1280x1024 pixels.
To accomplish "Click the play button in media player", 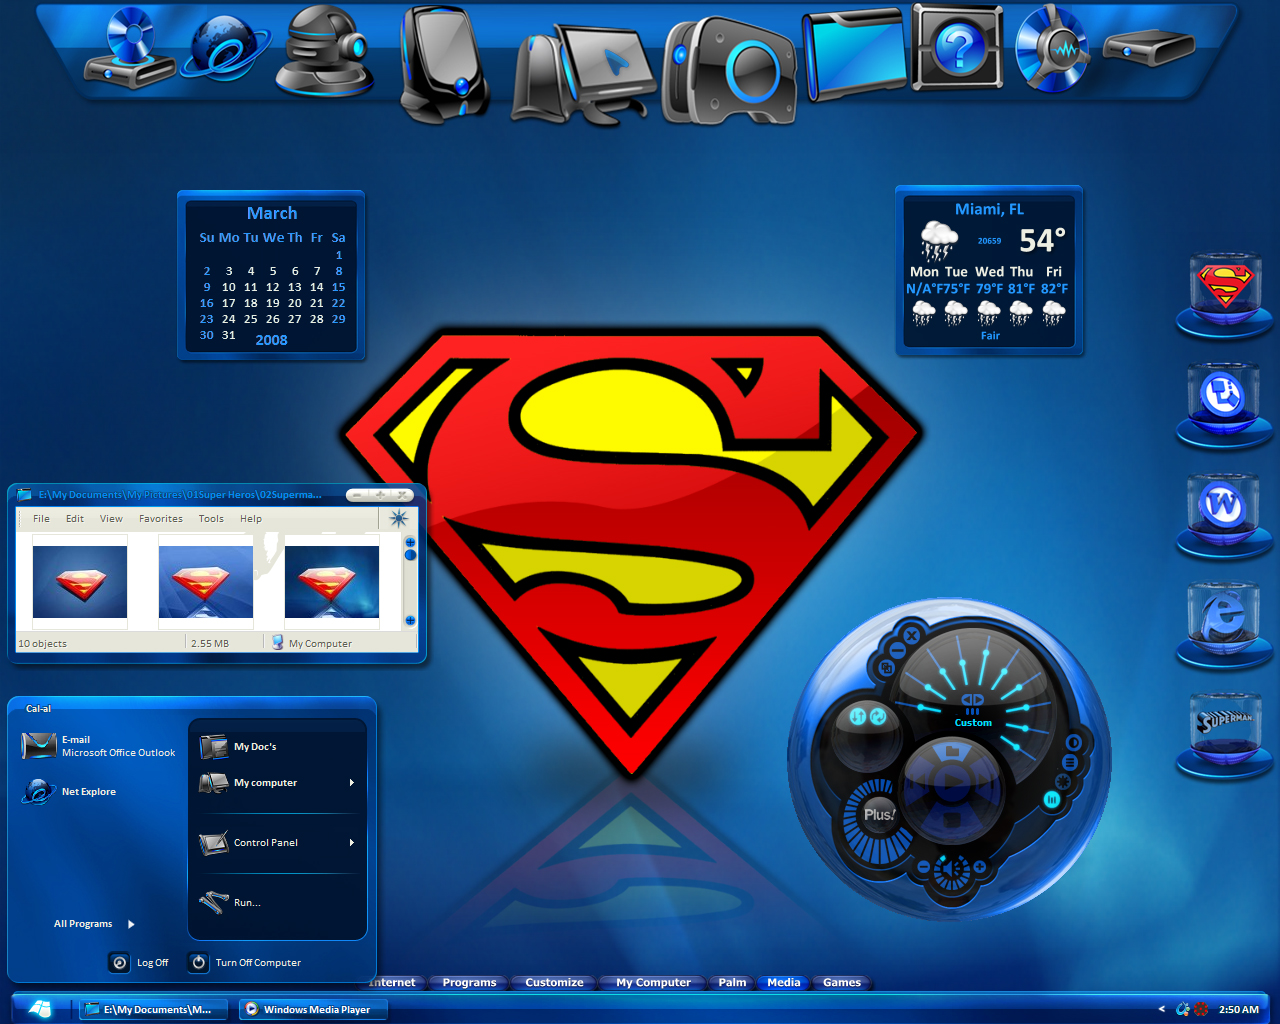I will (x=953, y=782).
